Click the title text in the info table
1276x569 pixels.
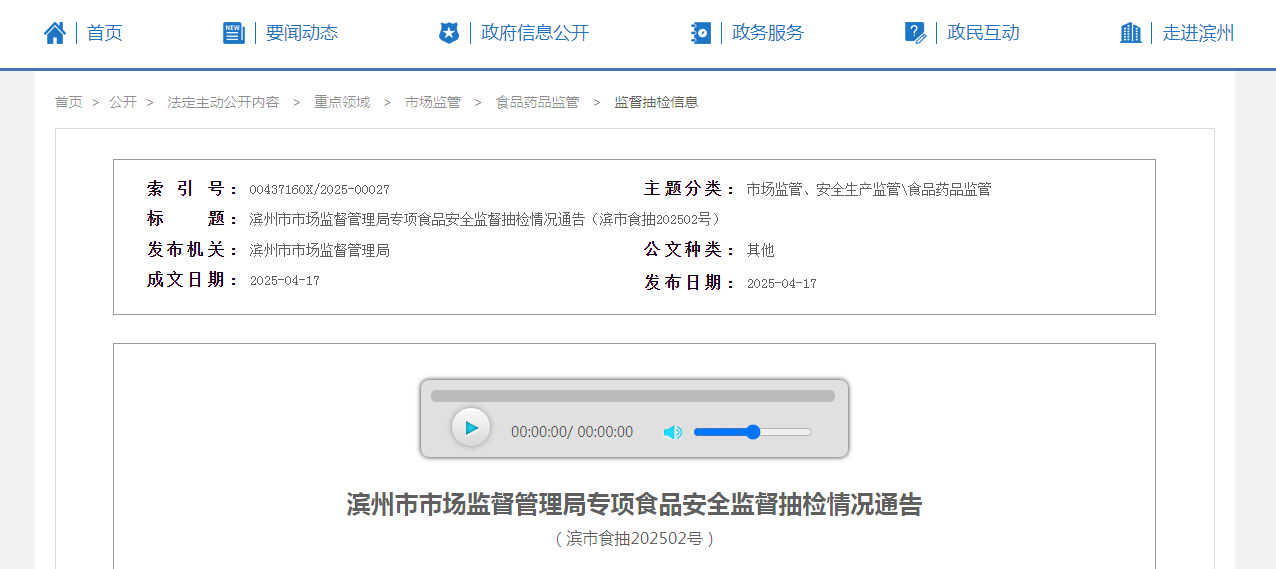(x=487, y=220)
